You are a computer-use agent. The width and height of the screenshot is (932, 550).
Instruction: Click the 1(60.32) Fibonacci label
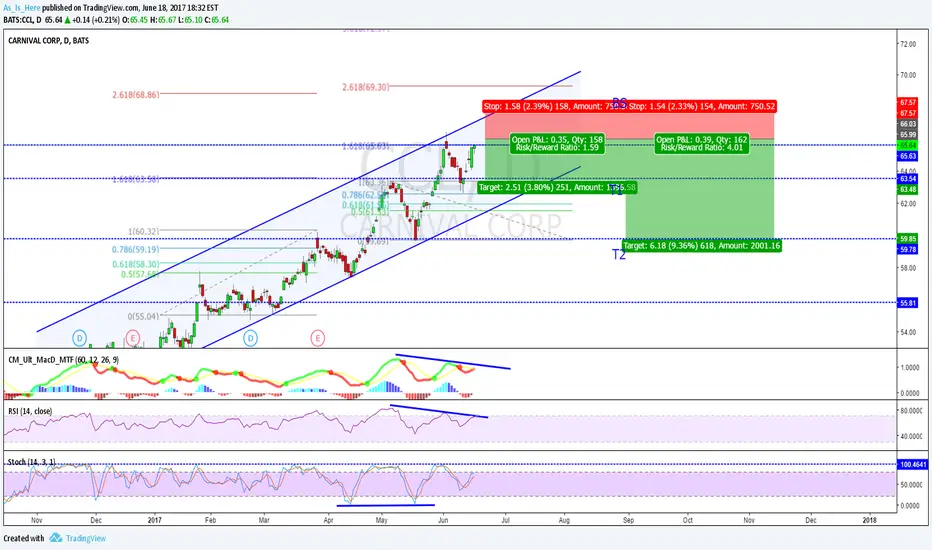(143, 231)
